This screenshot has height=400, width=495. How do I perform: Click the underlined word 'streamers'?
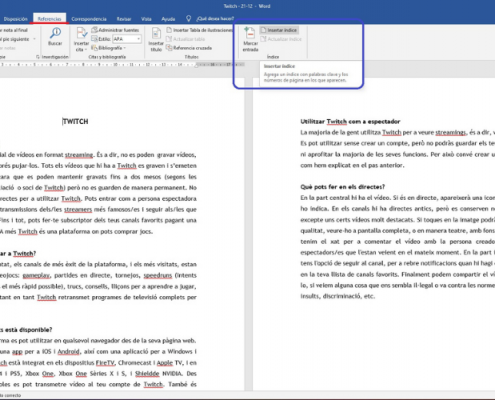point(78,209)
